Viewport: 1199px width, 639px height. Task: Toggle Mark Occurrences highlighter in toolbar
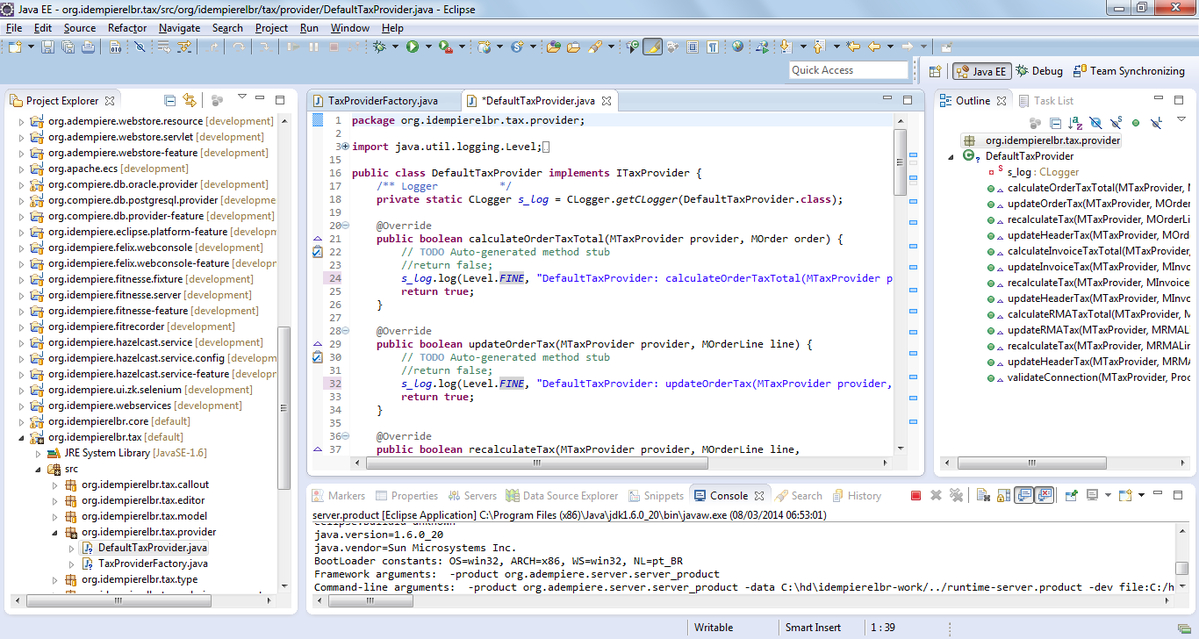click(x=652, y=47)
